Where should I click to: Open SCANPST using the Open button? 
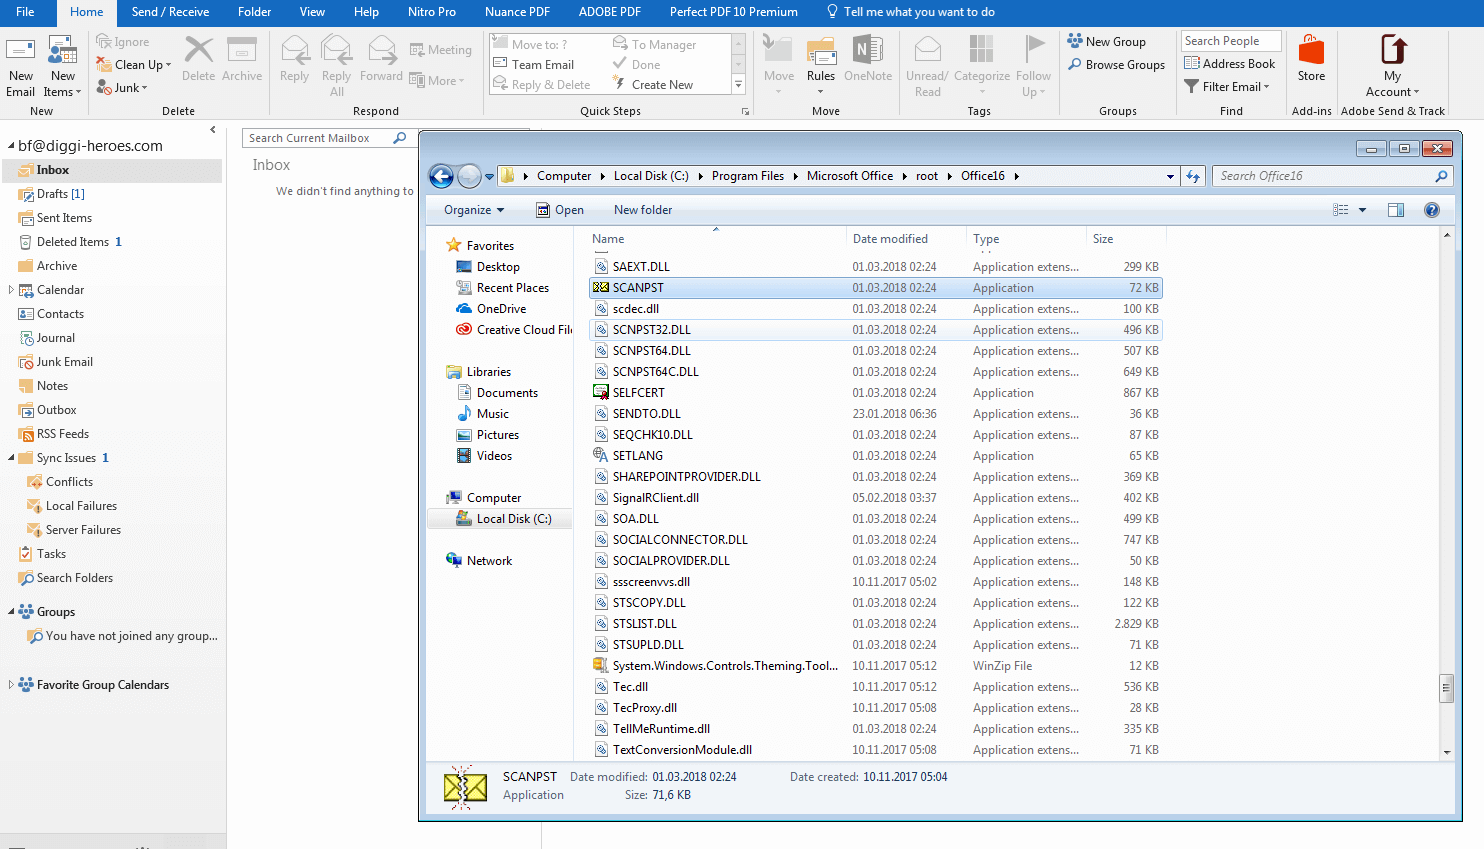(x=561, y=210)
